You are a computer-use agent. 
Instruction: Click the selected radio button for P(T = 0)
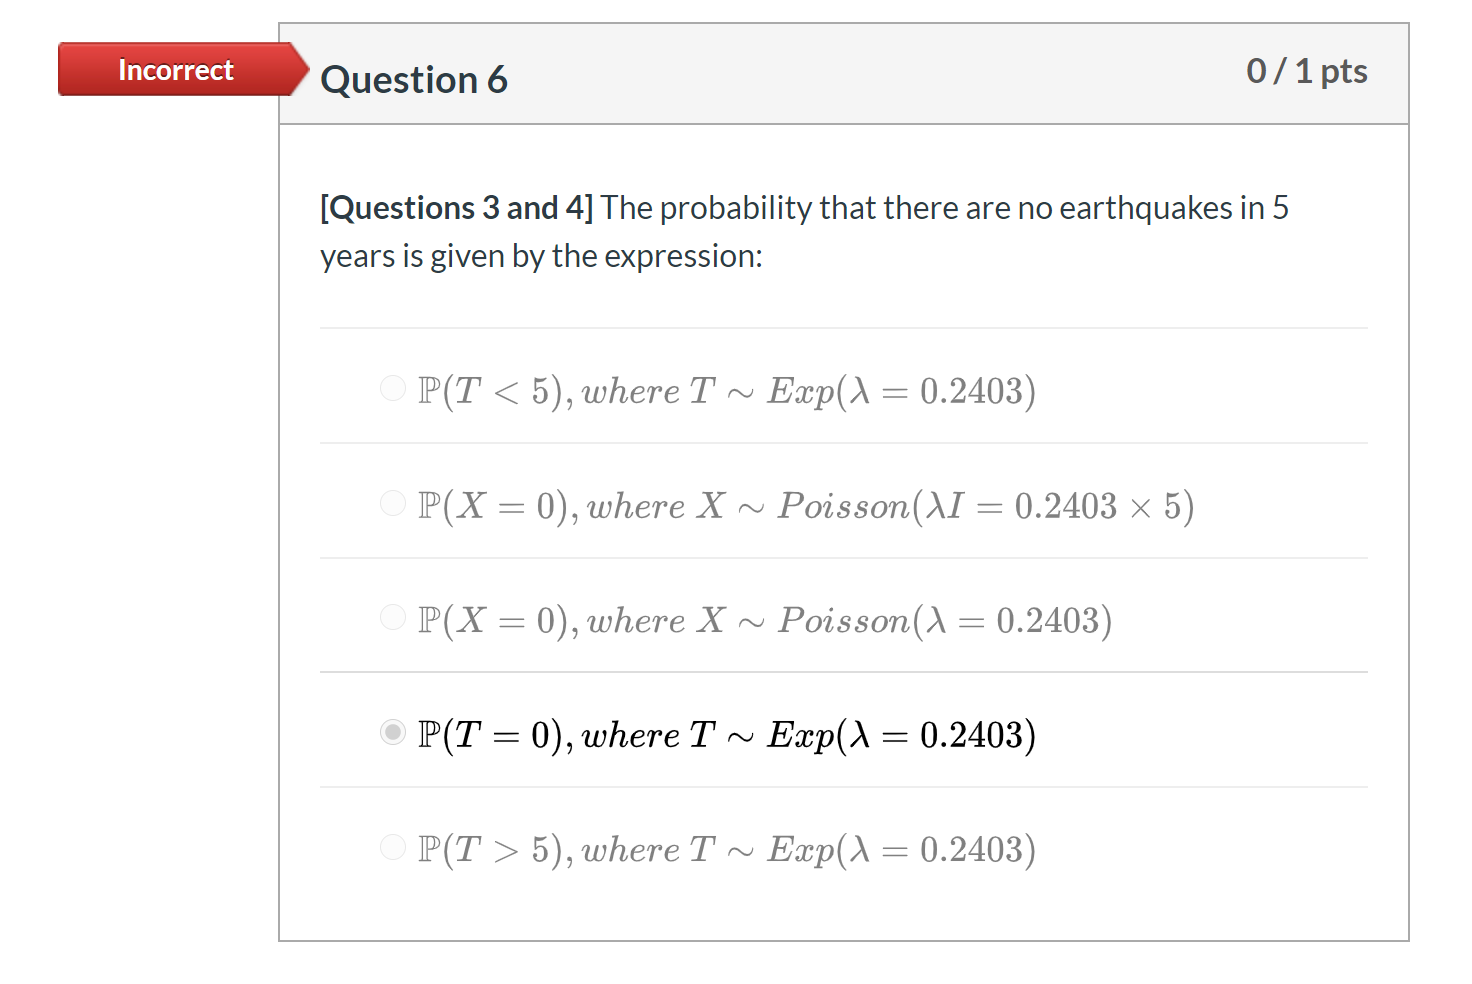pos(393,733)
